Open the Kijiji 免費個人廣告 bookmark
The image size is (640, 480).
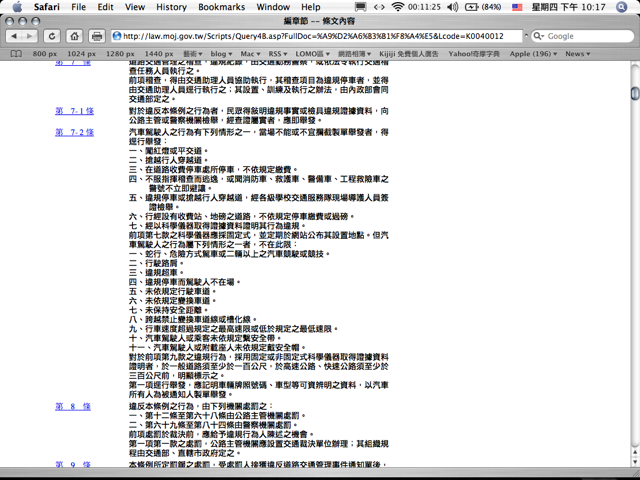[x=409, y=54]
